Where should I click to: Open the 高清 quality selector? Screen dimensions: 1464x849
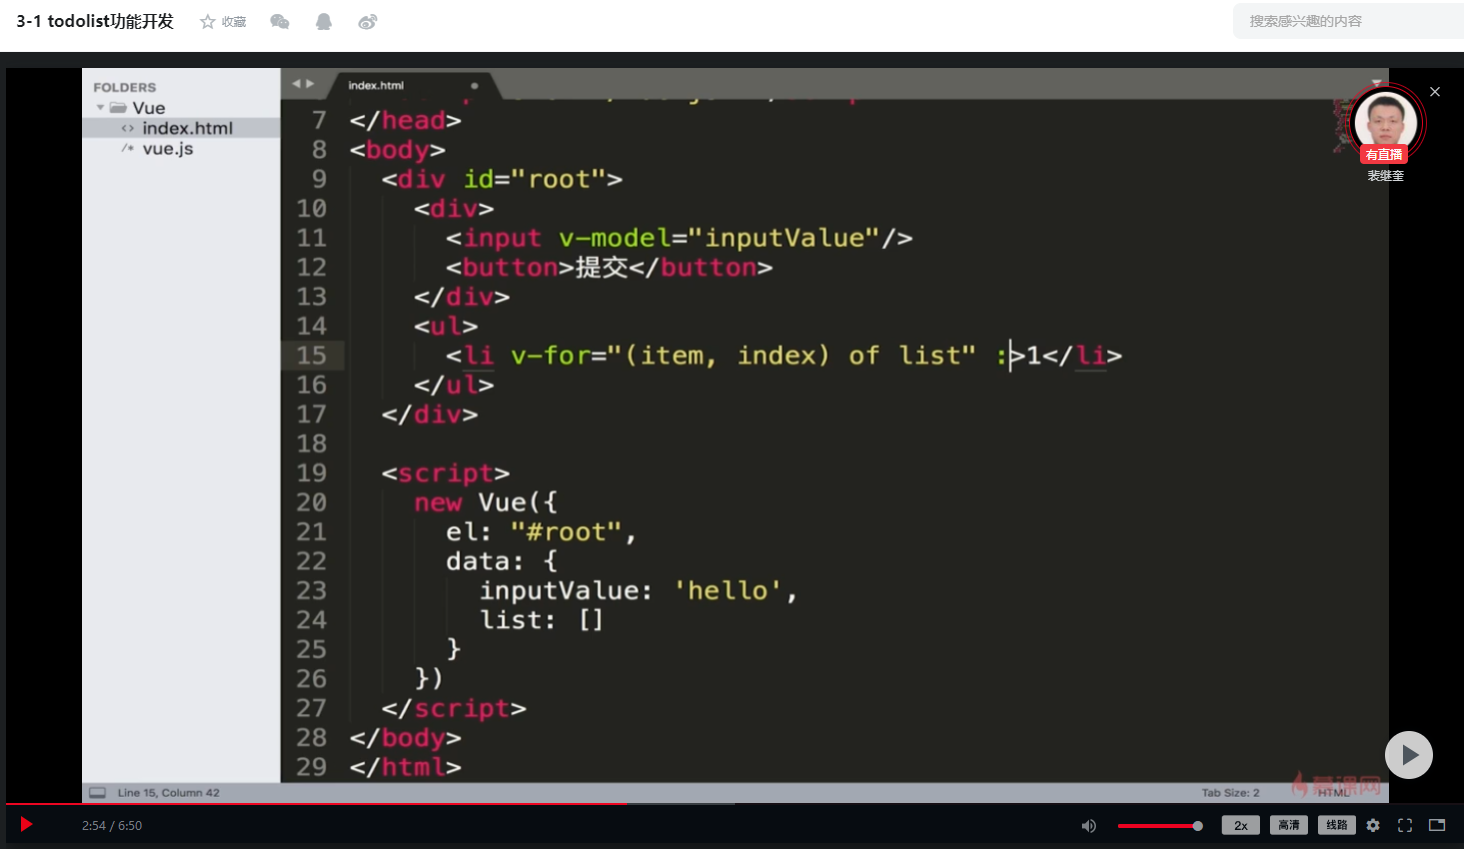(x=1289, y=825)
